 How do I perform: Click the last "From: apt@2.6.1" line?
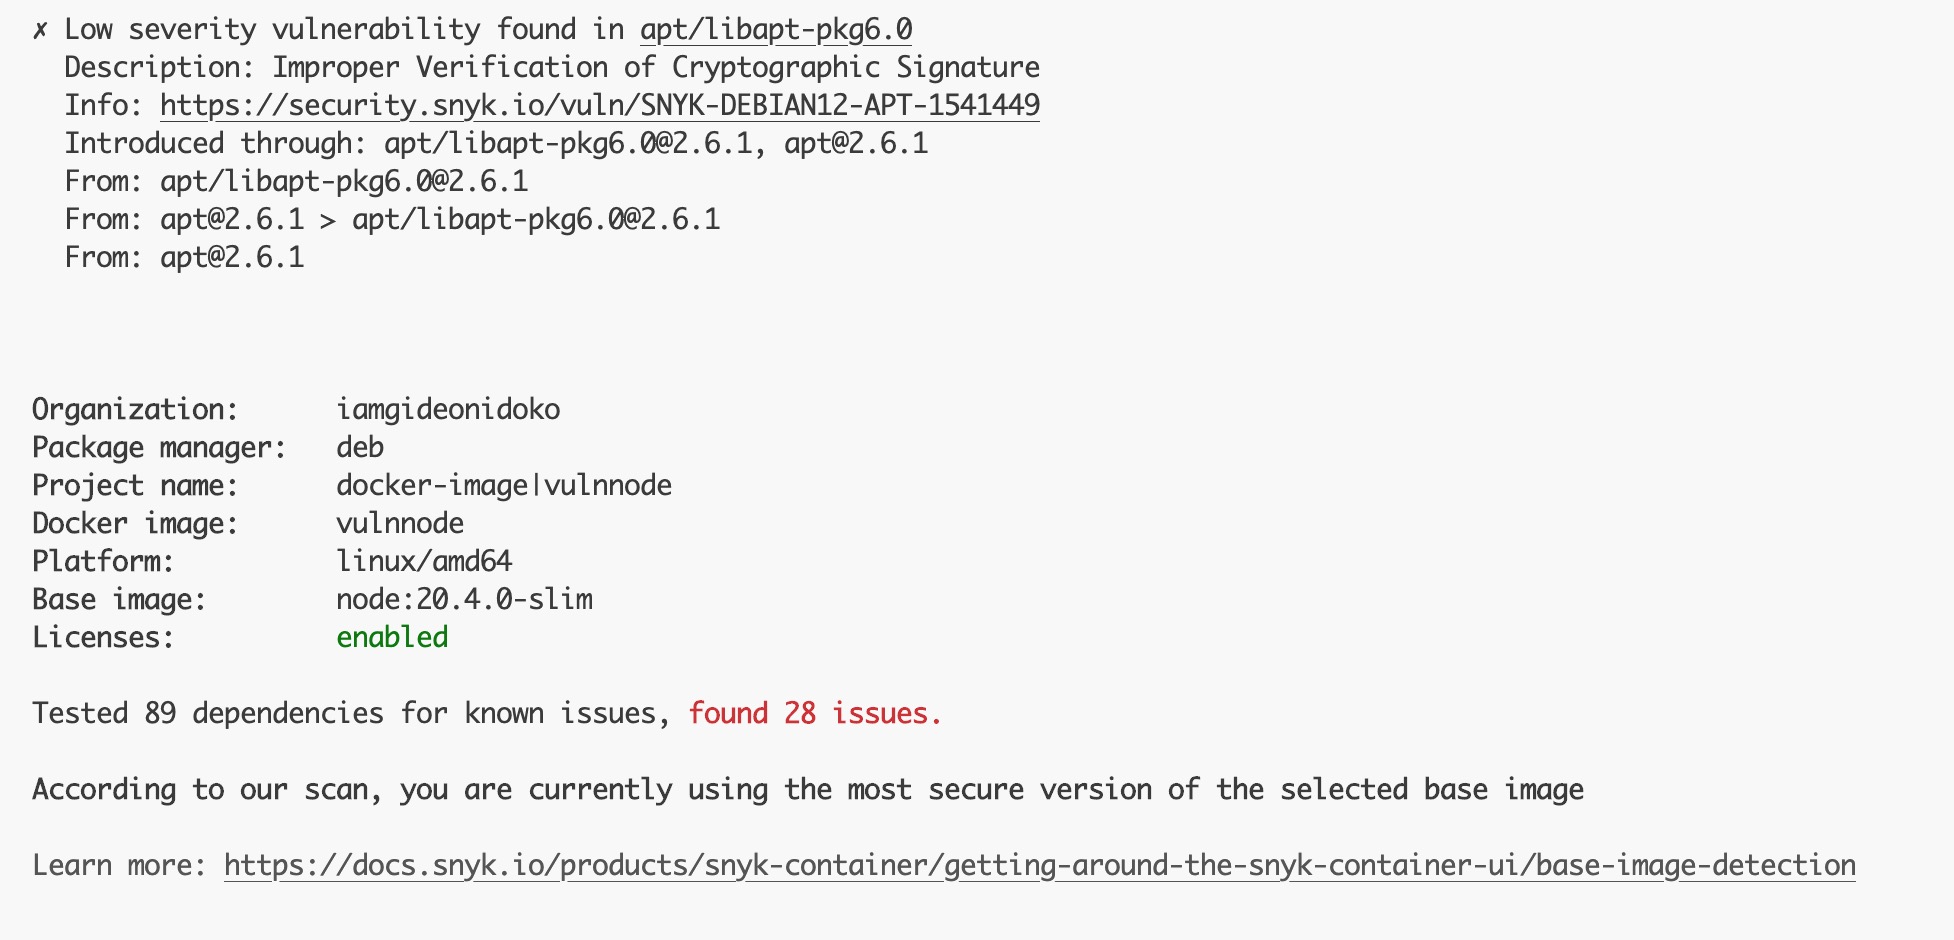click(x=184, y=257)
